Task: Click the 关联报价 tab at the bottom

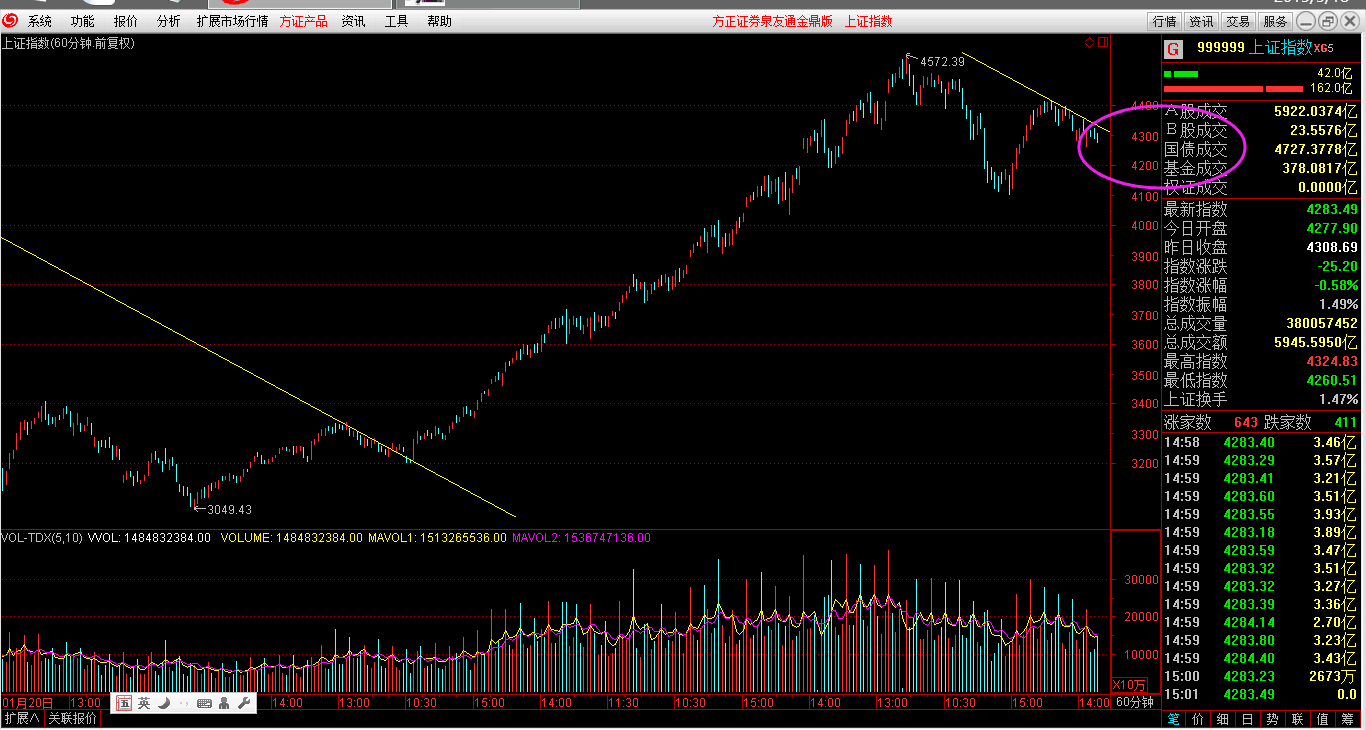Action: pos(73,719)
